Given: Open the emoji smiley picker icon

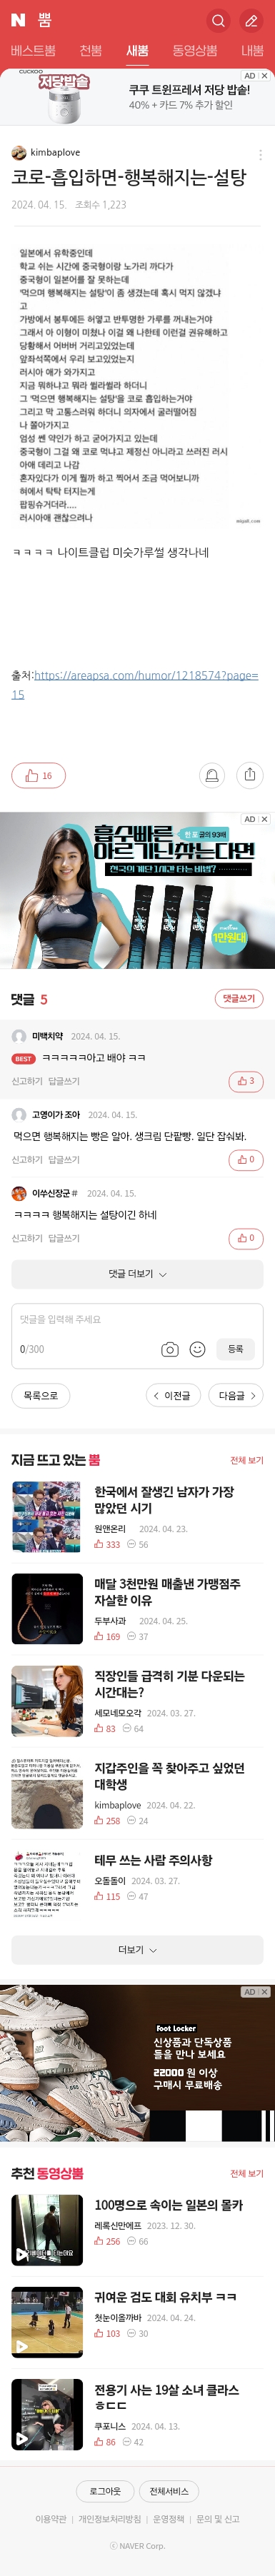Looking at the screenshot, I should point(197,1349).
